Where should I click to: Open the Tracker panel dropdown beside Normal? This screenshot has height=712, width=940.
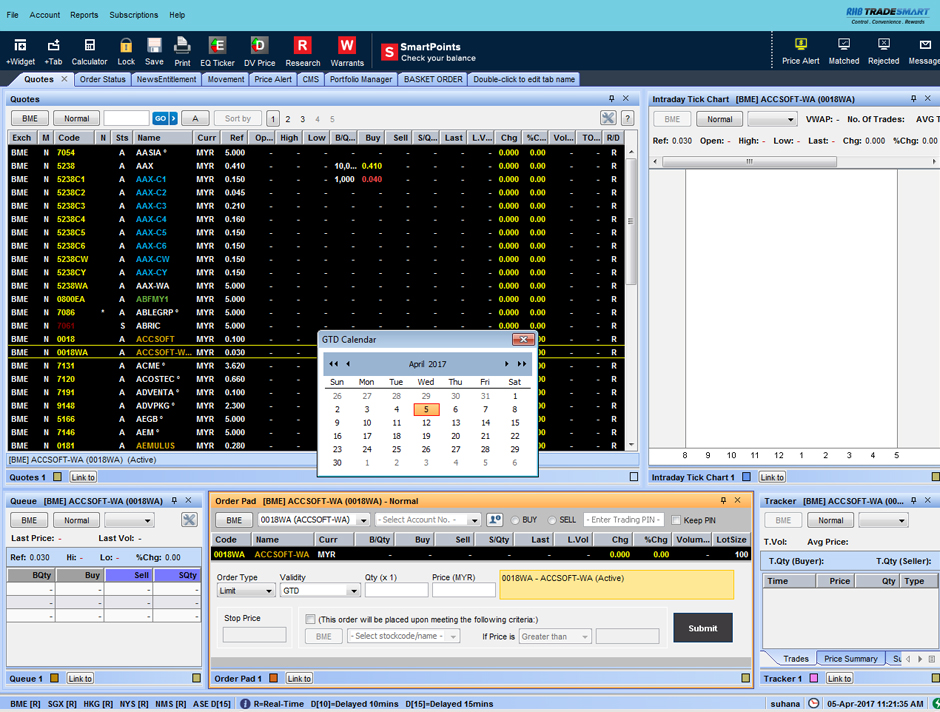(883, 520)
